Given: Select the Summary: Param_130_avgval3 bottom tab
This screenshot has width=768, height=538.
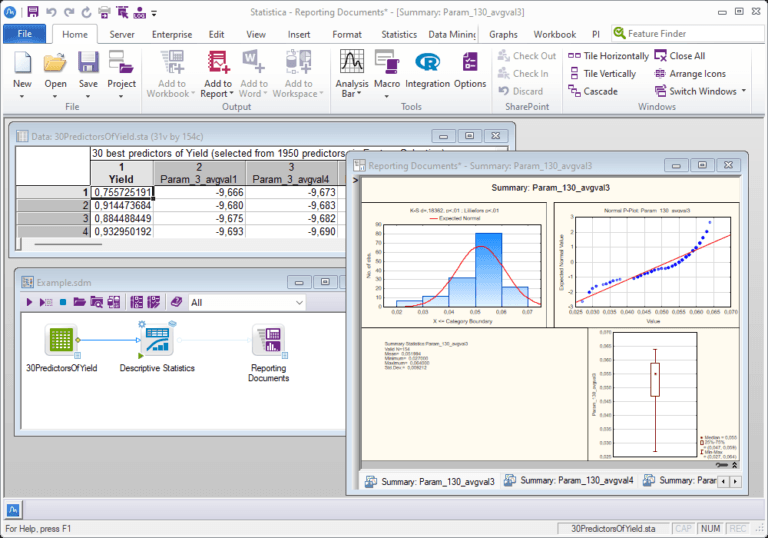Looking at the screenshot, I should click(430, 482).
